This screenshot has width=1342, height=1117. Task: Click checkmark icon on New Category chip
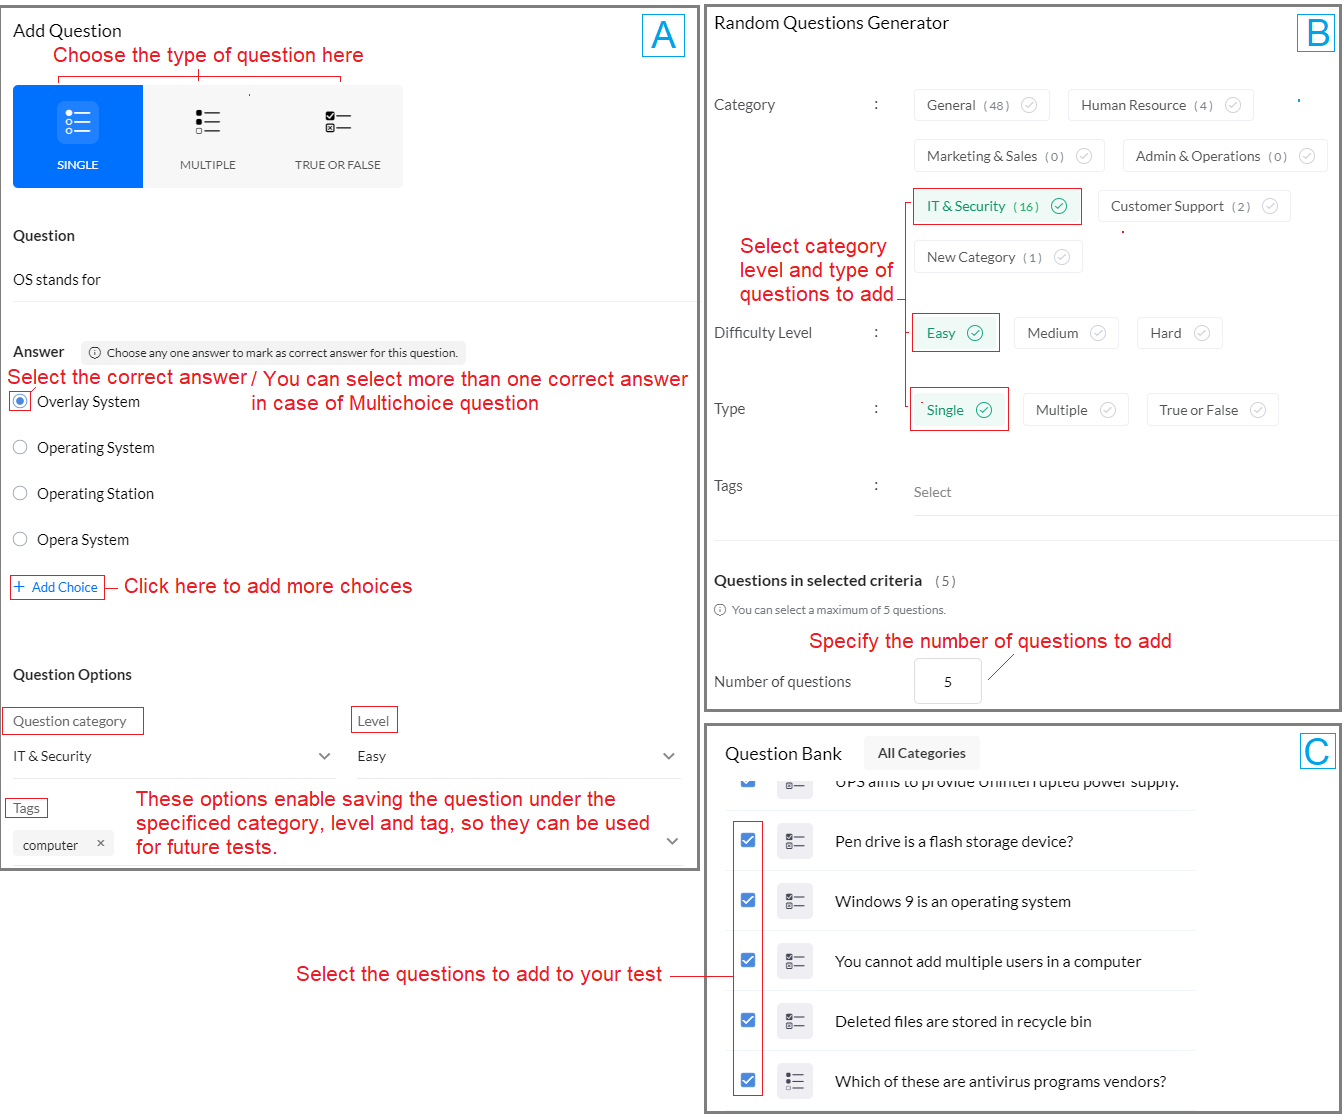click(1062, 256)
